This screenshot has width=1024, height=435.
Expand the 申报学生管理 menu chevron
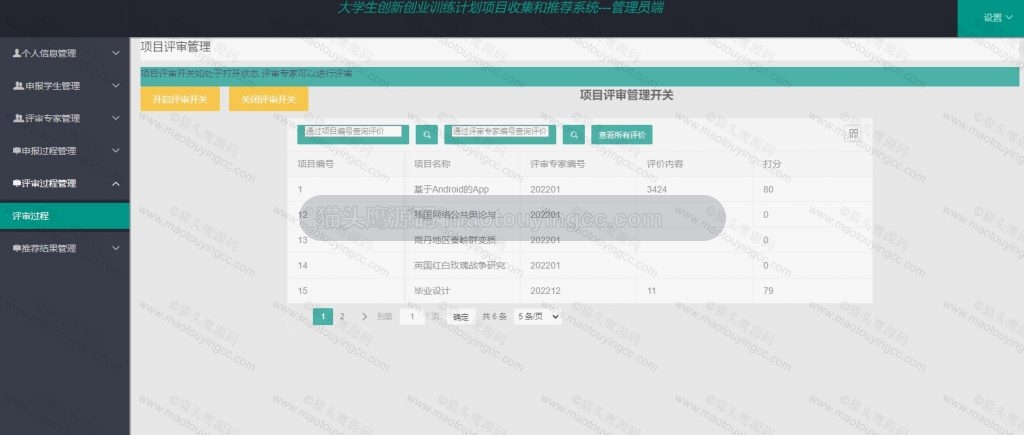coord(116,86)
